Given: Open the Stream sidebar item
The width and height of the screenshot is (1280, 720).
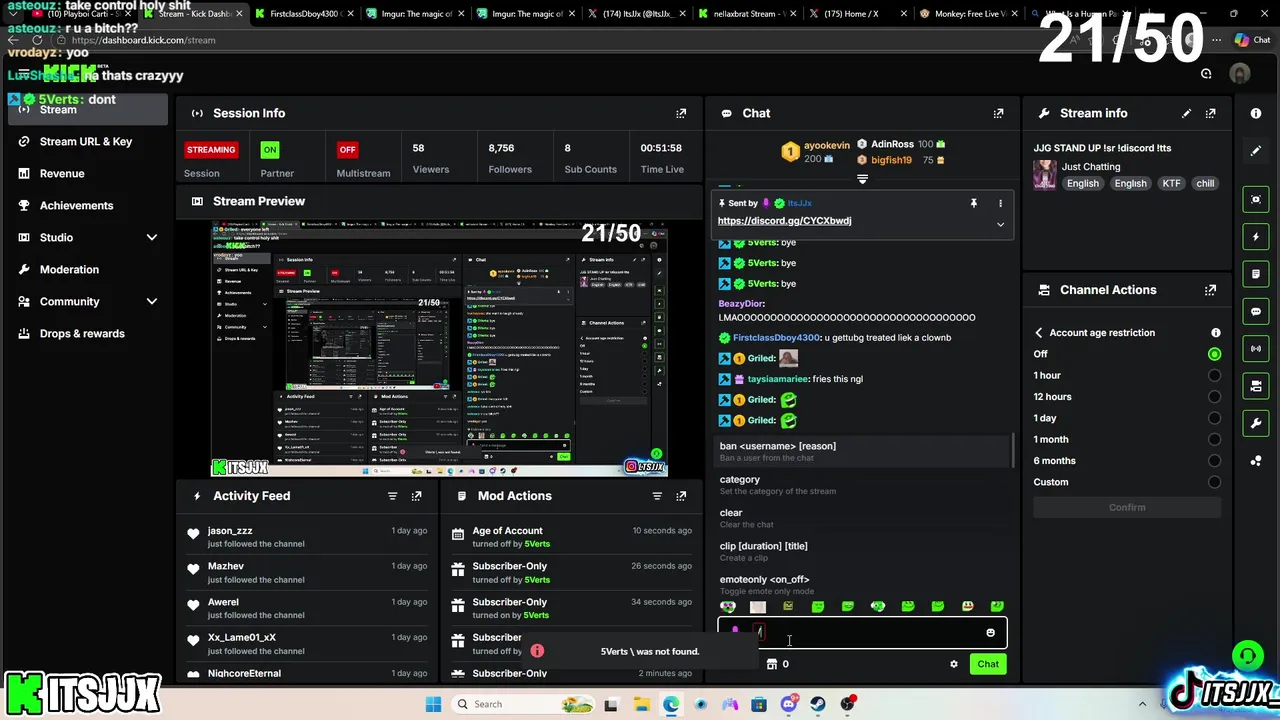Looking at the screenshot, I should click(x=88, y=110).
